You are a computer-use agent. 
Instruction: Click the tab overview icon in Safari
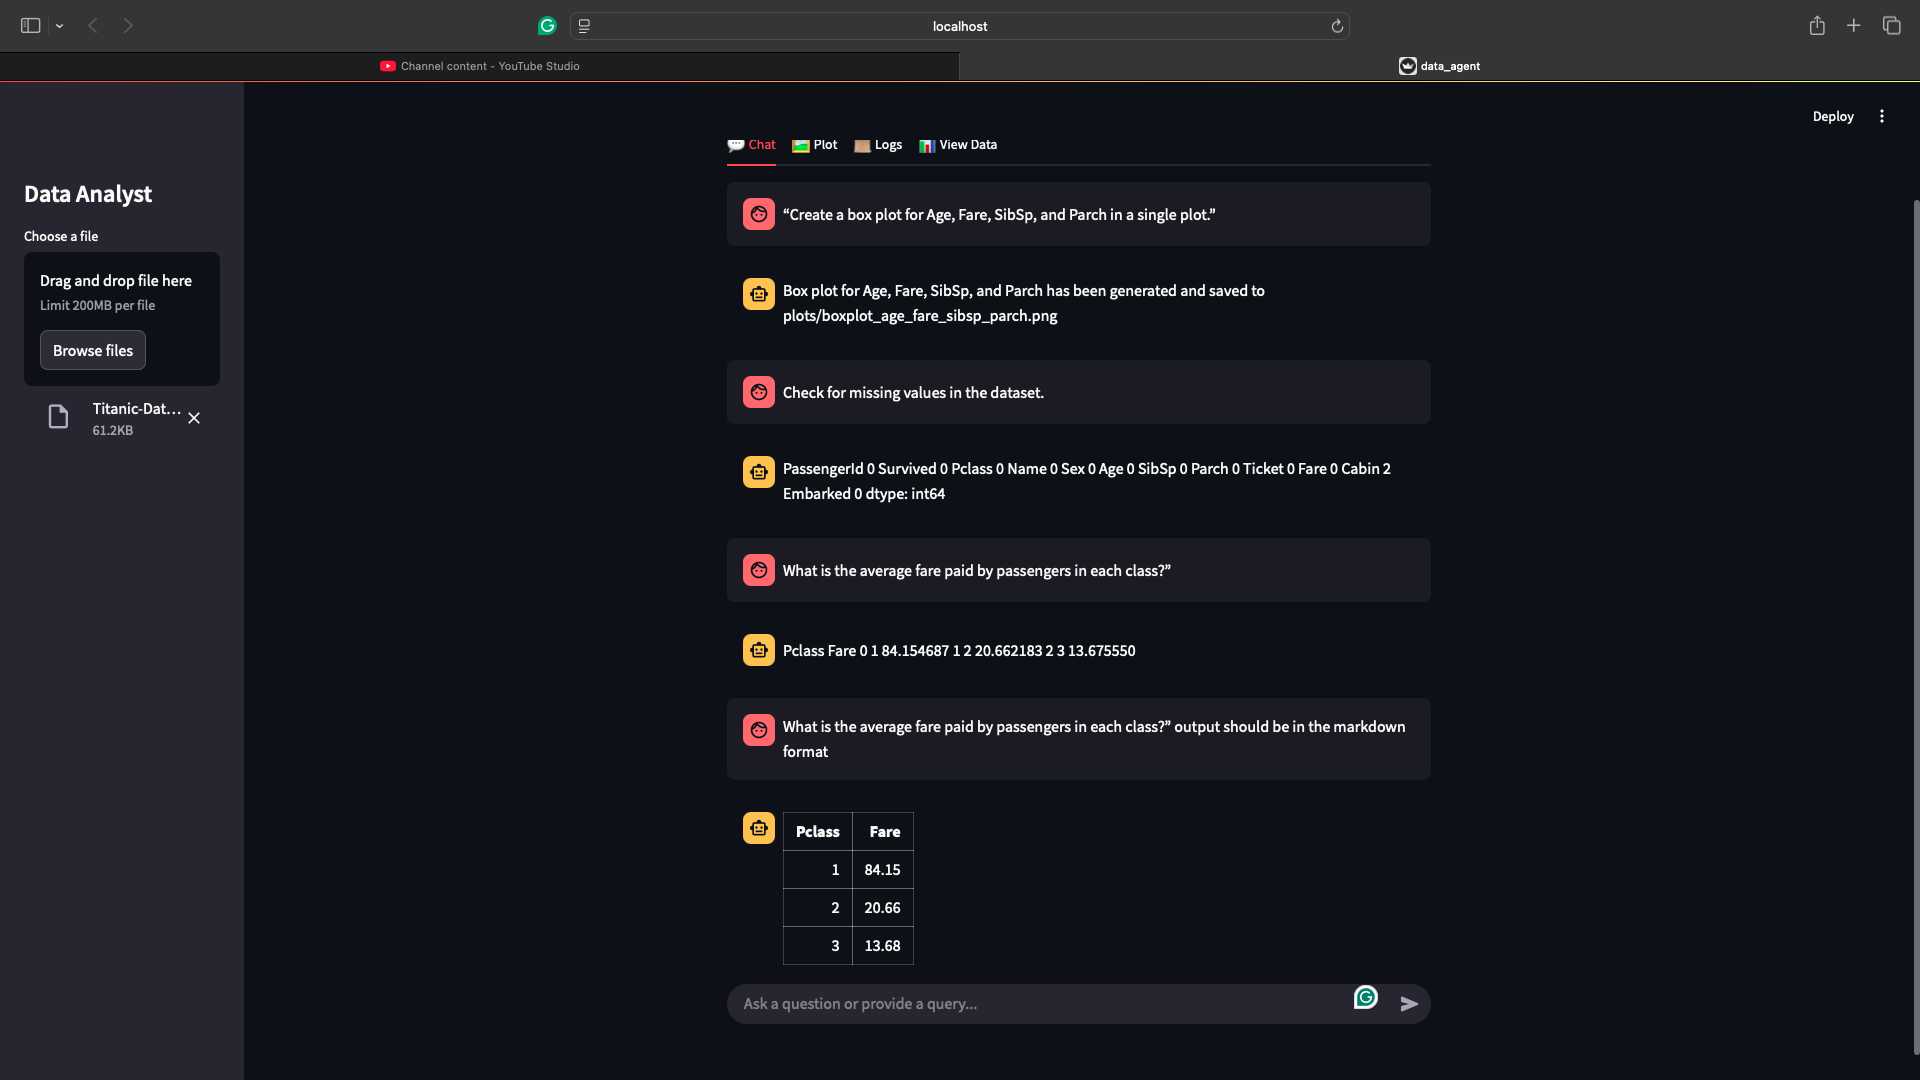(1892, 25)
